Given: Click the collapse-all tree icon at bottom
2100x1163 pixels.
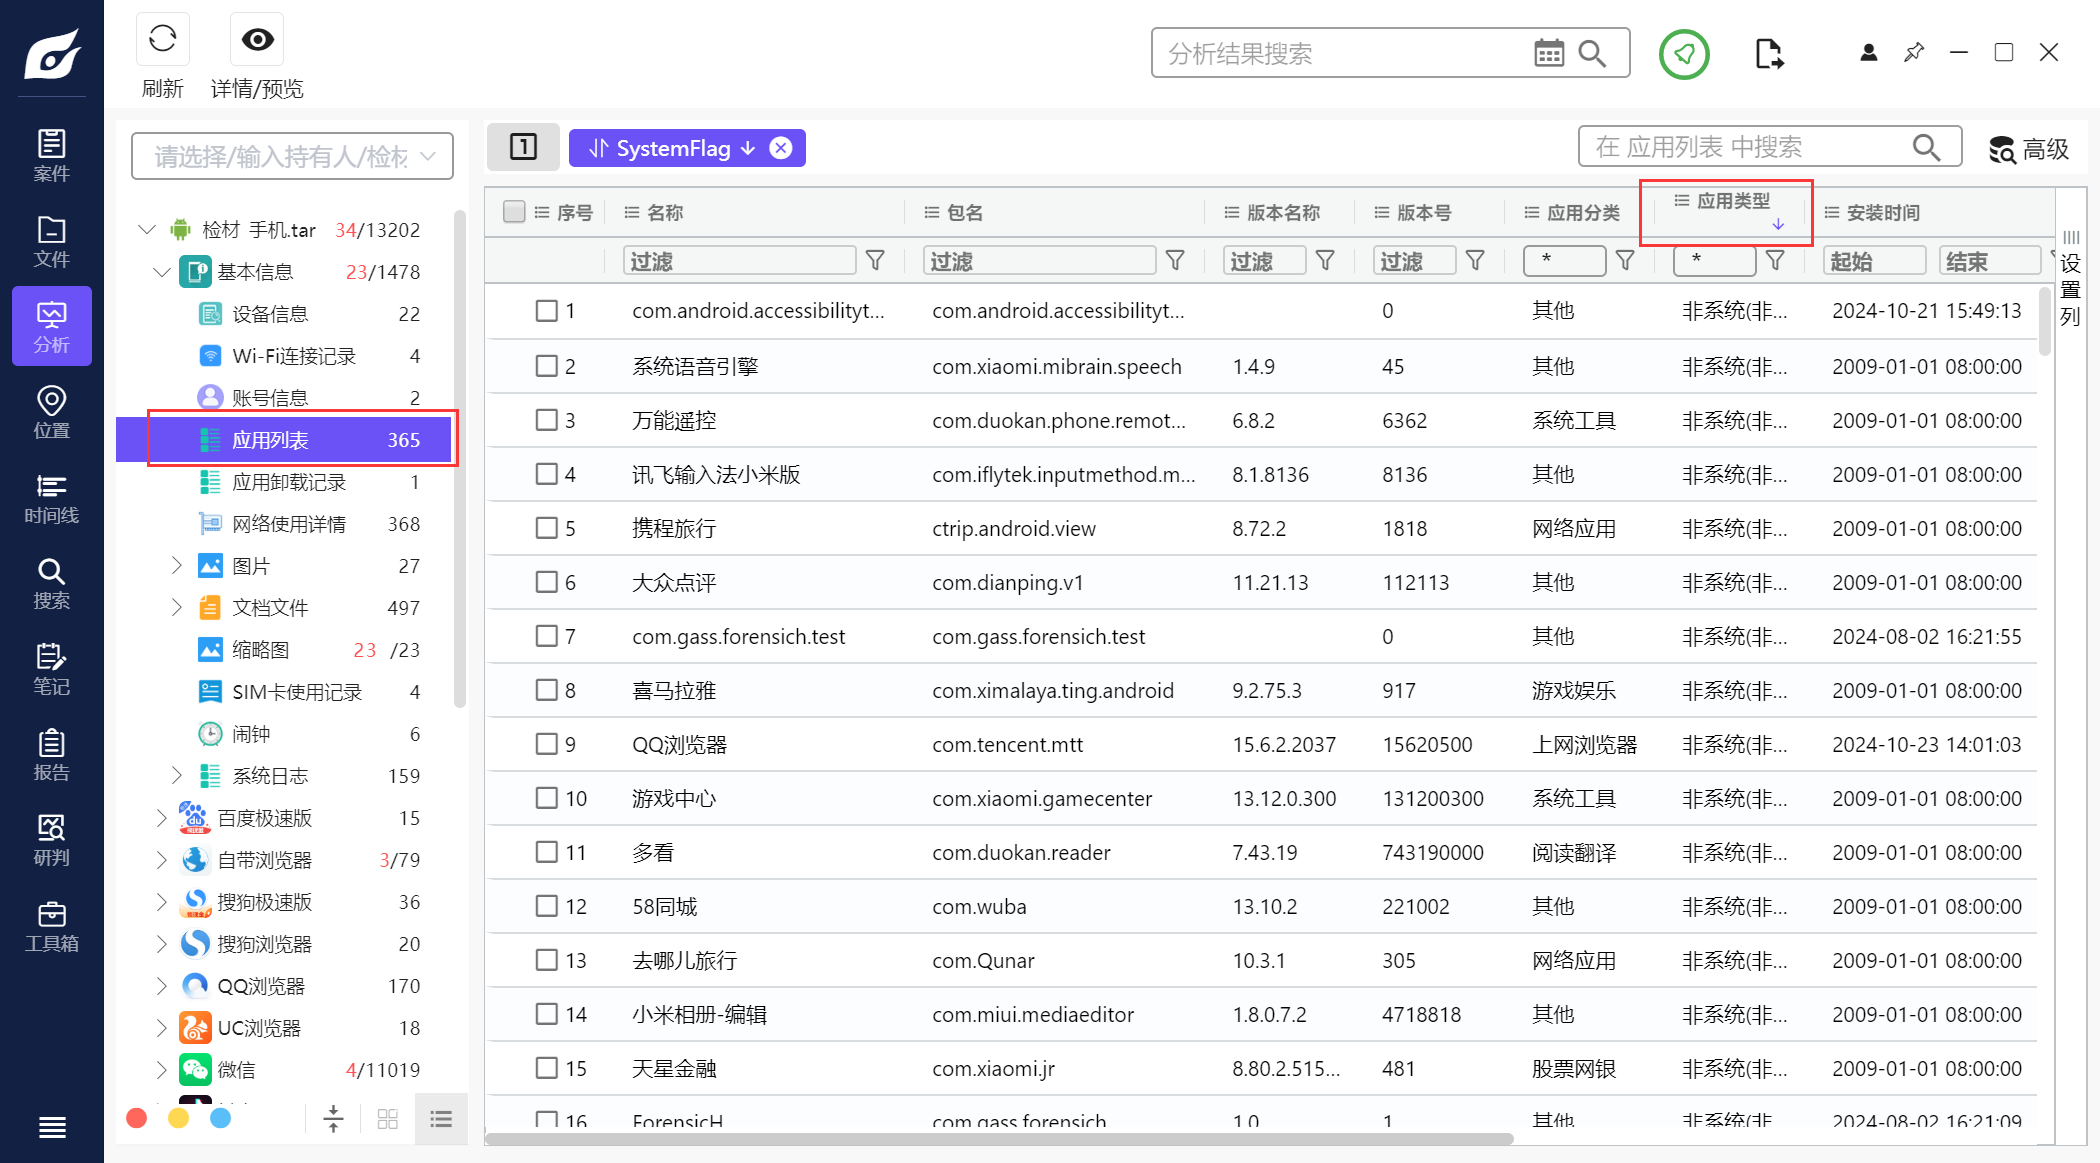Looking at the screenshot, I should pyautogui.click(x=334, y=1119).
